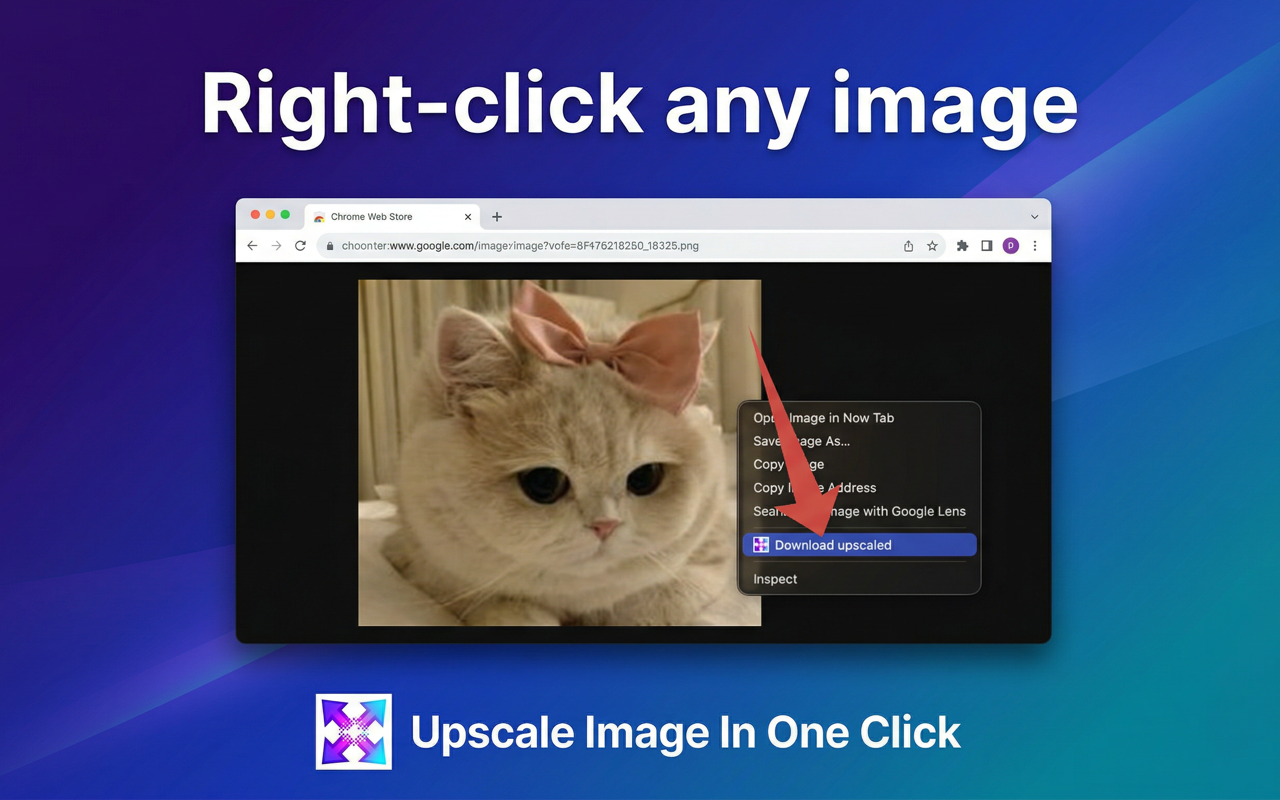Screen dimensions: 1280x800
Task: Click the browser forward arrow
Action: pos(277,246)
